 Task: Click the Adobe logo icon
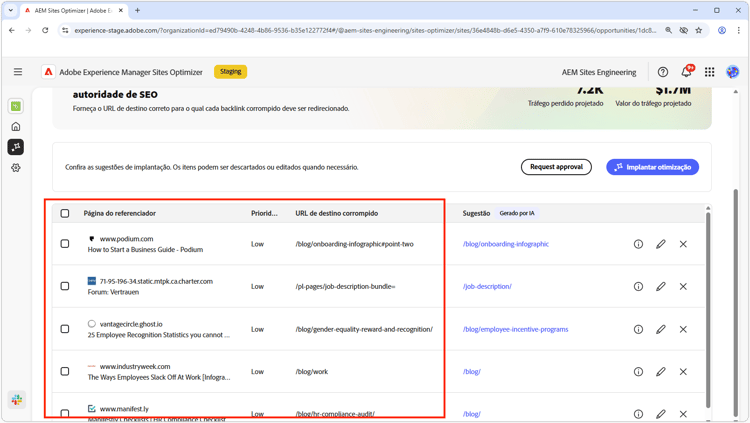tap(48, 72)
